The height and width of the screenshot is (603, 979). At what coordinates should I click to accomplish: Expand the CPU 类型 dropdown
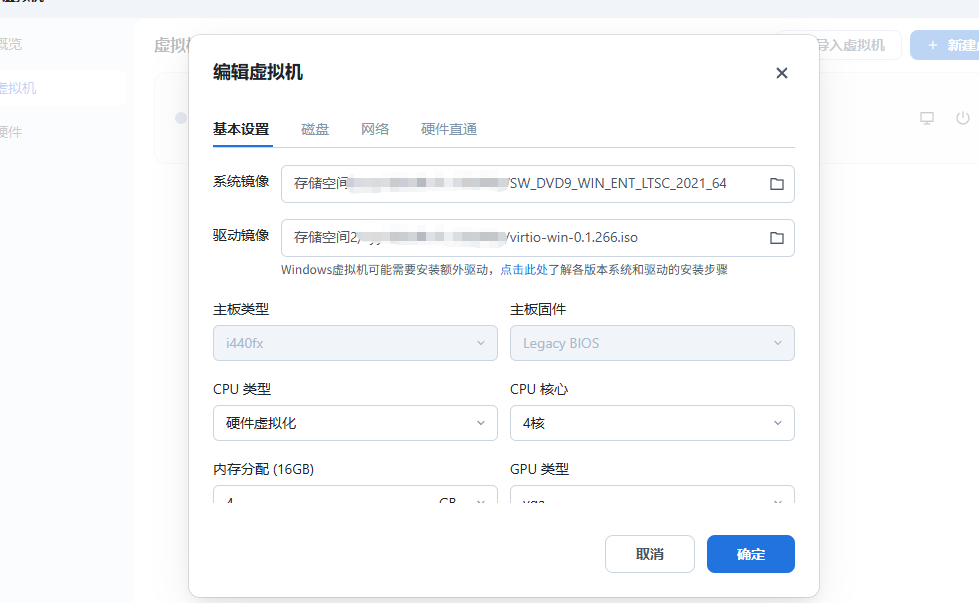pos(355,423)
